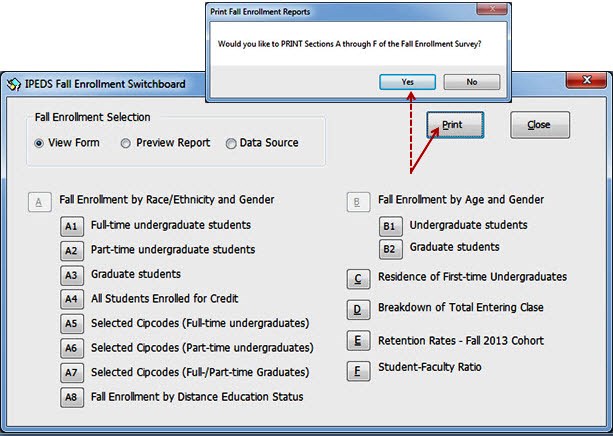The image size is (613, 436).
Task: Click the 'Full-time undergraduate students' label
Action: click(171, 225)
